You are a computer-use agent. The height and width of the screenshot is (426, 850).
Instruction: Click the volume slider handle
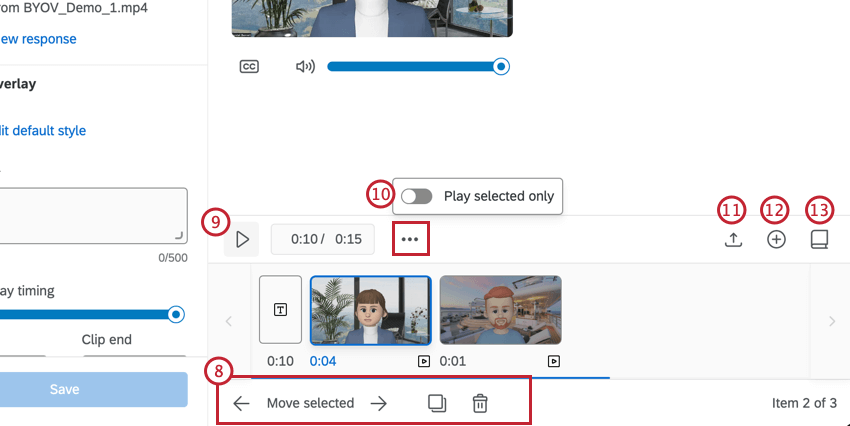coord(501,67)
